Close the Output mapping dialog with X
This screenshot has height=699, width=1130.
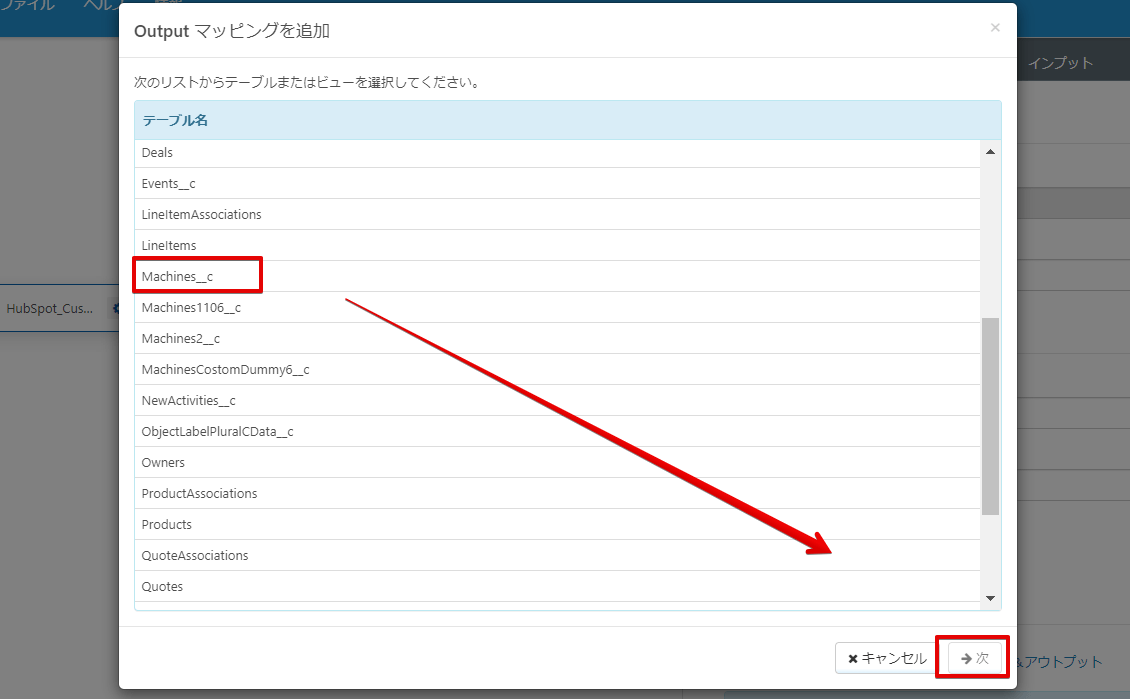(995, 27)
